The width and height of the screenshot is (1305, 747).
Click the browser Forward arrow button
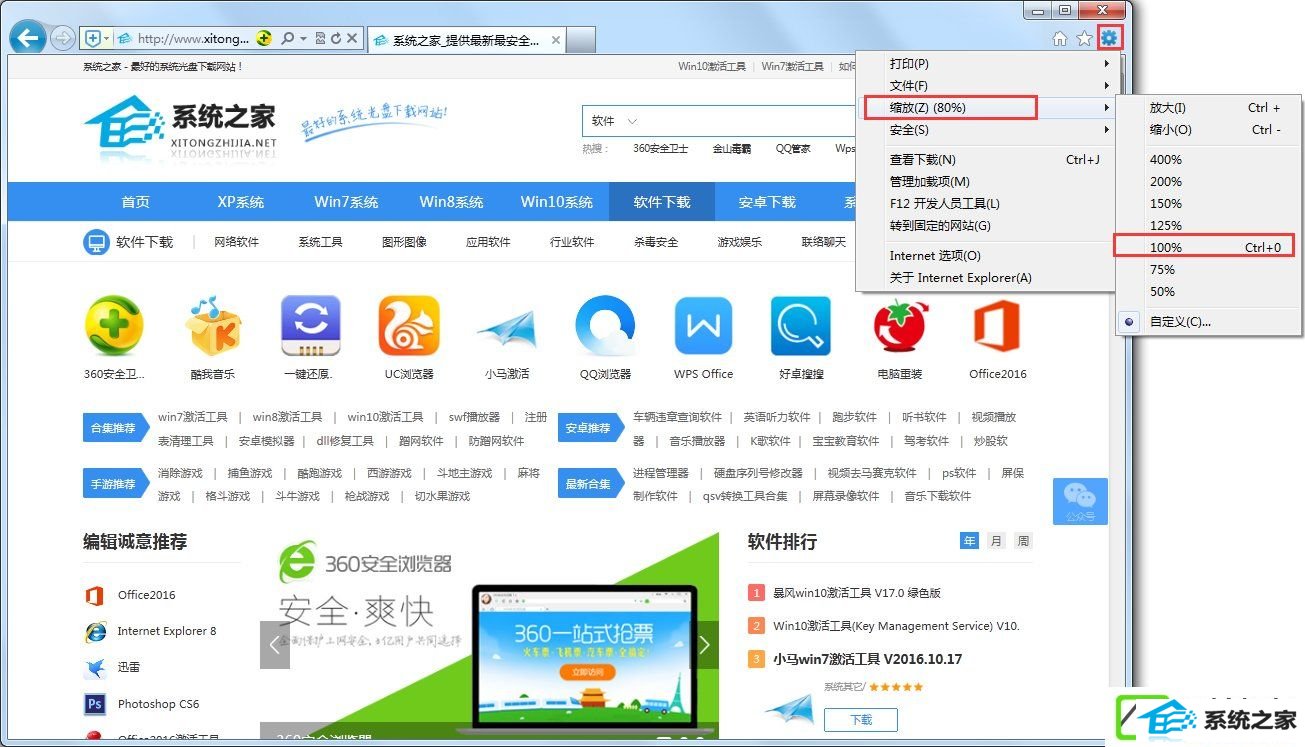point(62,39)
